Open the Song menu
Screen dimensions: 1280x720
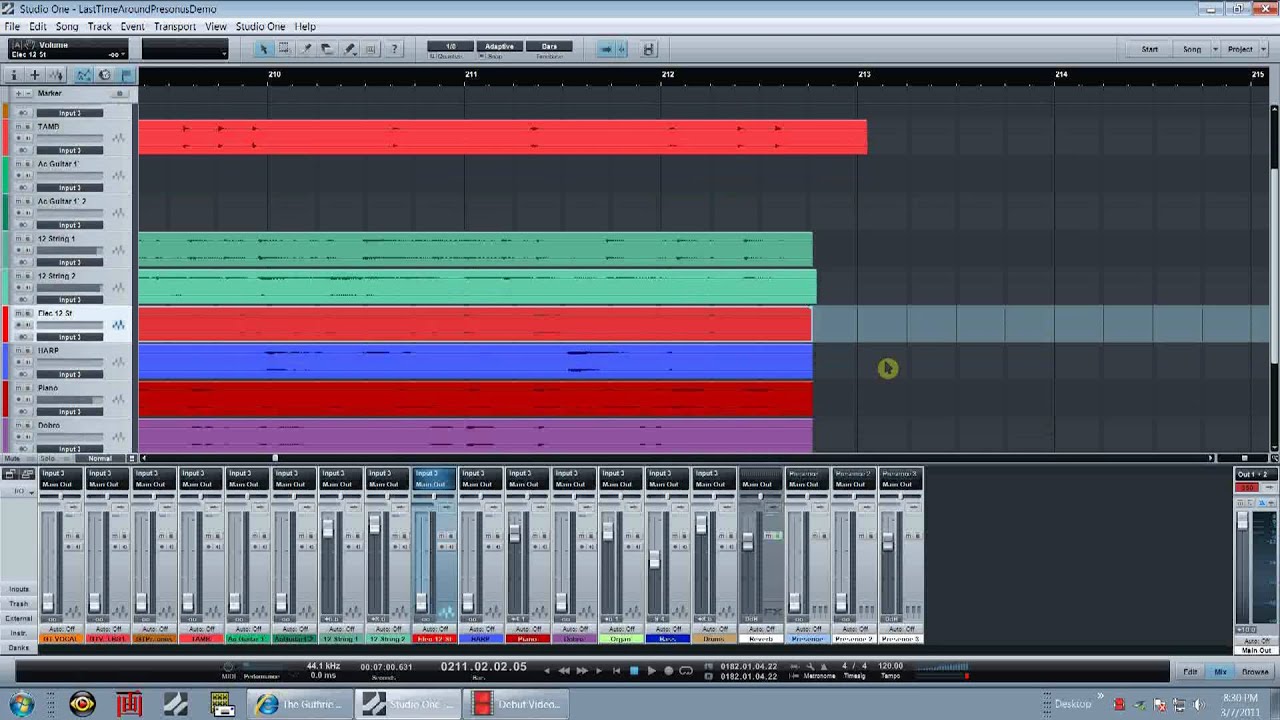[x=67, y=26]
